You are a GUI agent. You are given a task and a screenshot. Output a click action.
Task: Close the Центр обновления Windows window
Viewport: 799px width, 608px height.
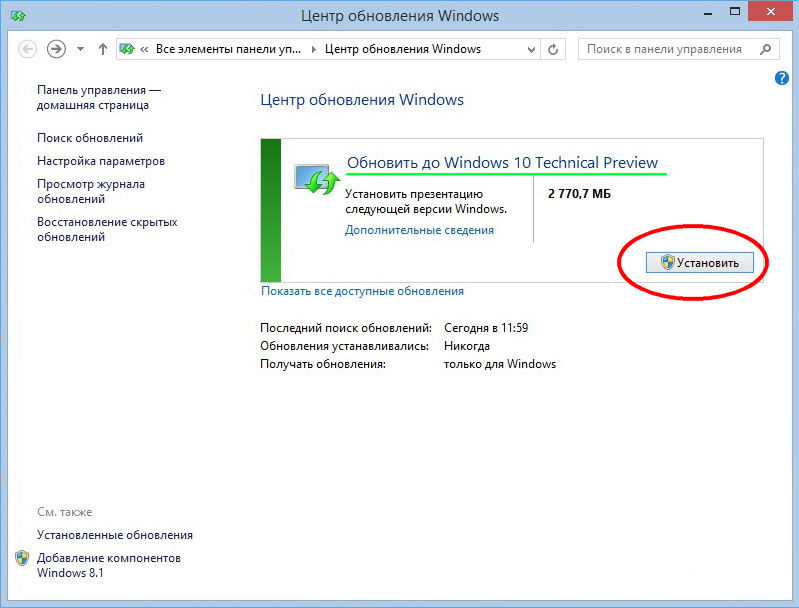(x=770, y=11)
